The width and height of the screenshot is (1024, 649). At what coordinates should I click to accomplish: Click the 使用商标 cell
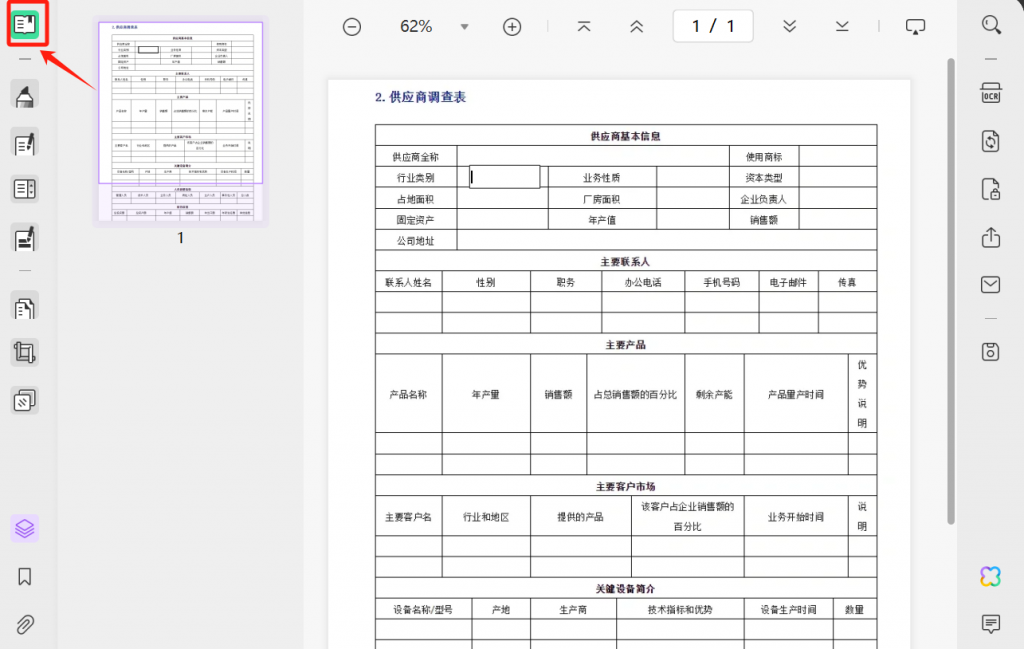[x=763, y=157]
